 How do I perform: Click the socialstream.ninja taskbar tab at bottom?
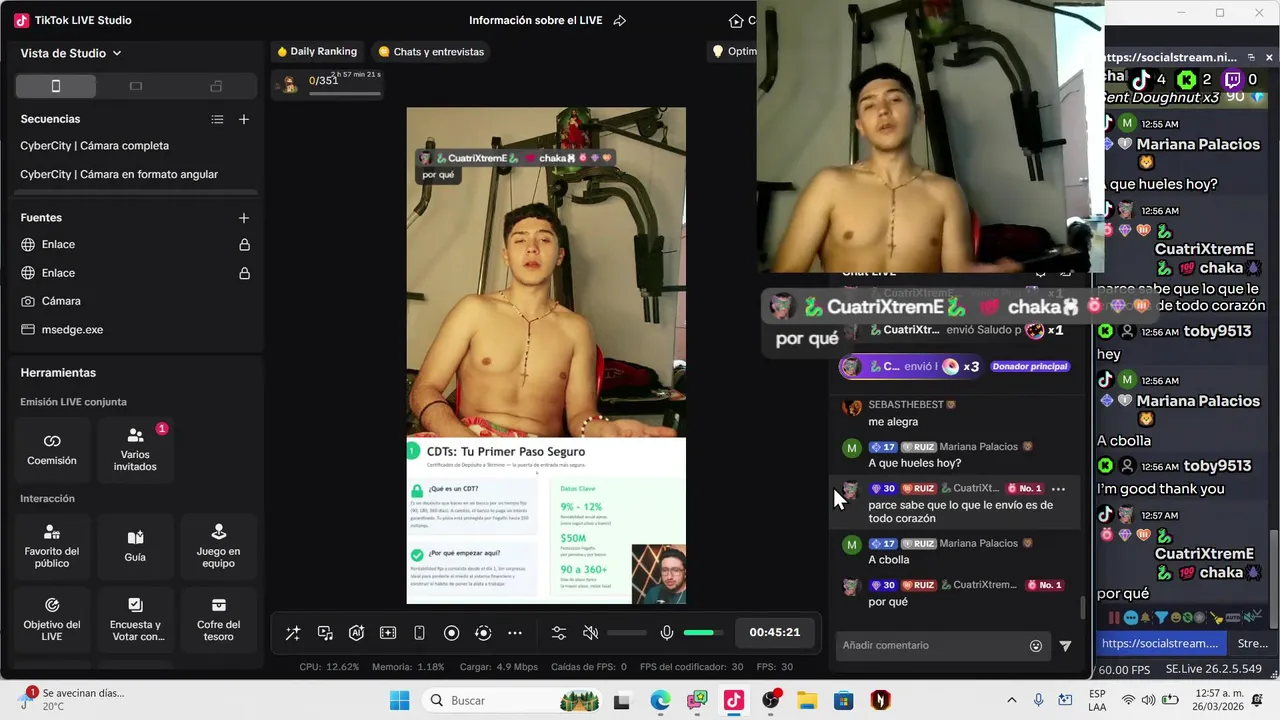tap(1160, 643)
